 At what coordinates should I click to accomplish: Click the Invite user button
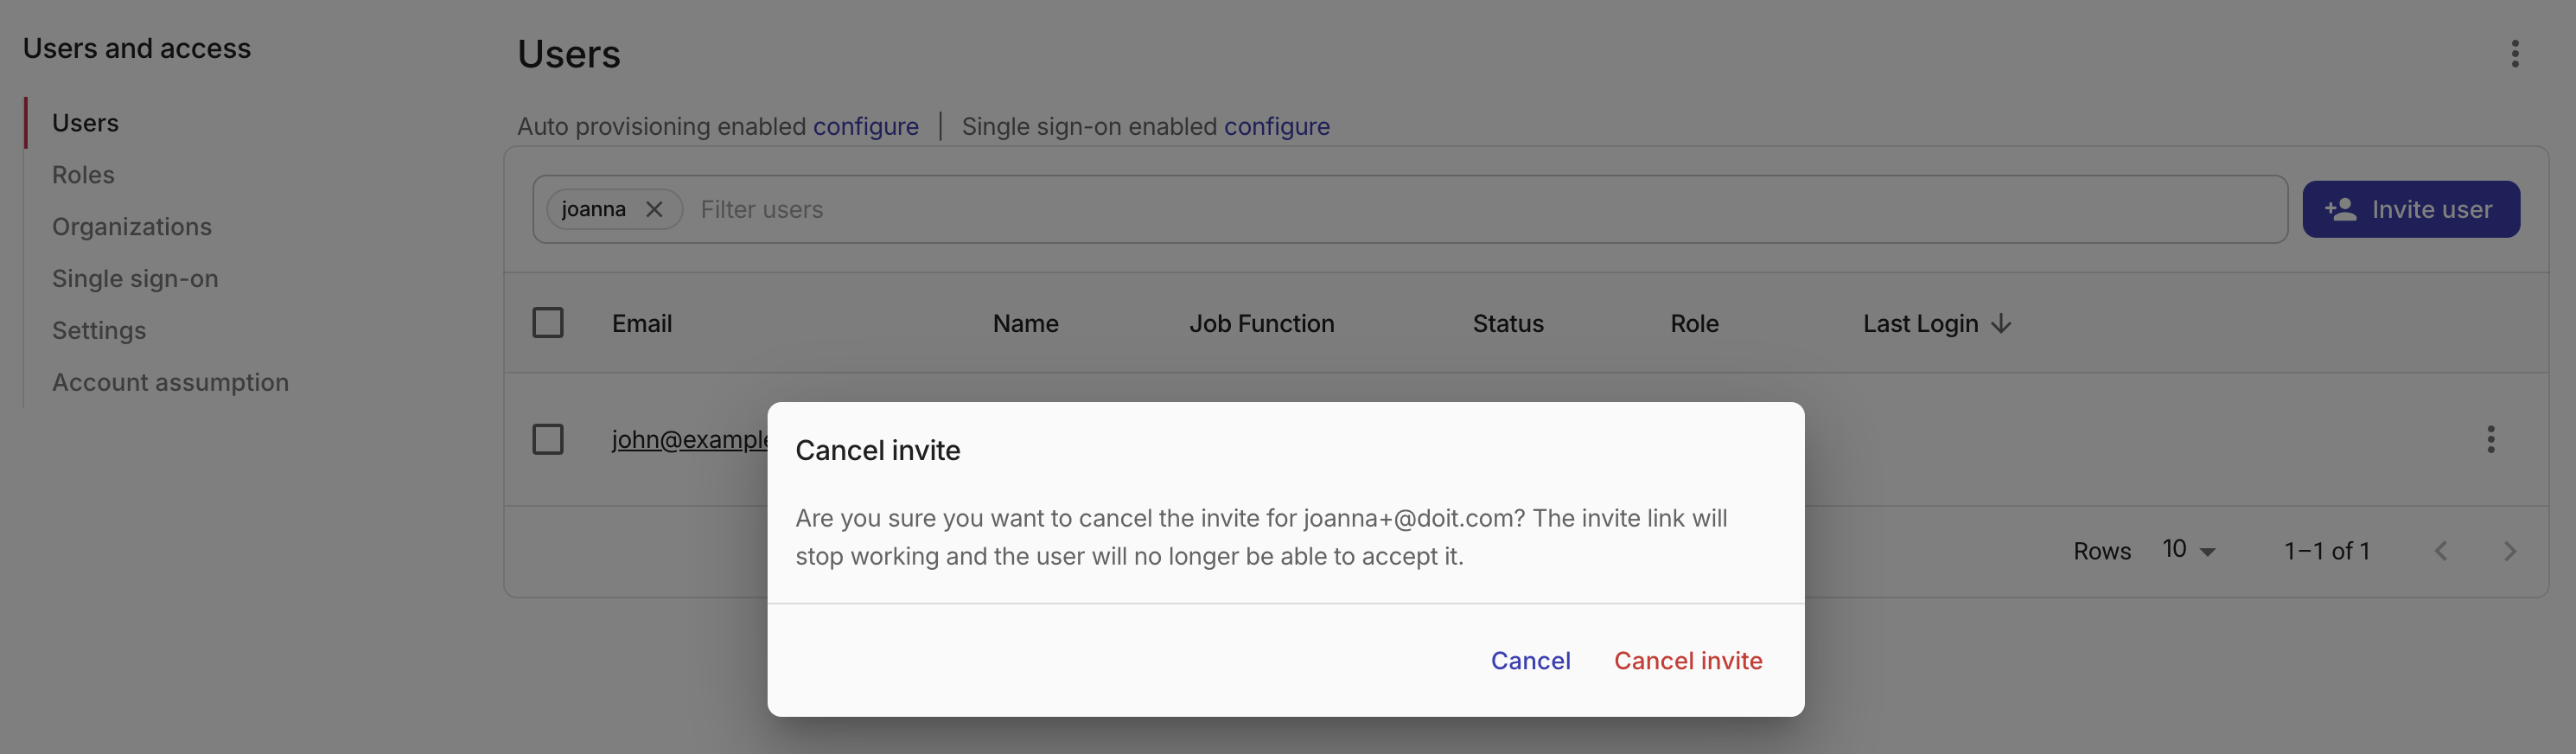[2410, 209]
